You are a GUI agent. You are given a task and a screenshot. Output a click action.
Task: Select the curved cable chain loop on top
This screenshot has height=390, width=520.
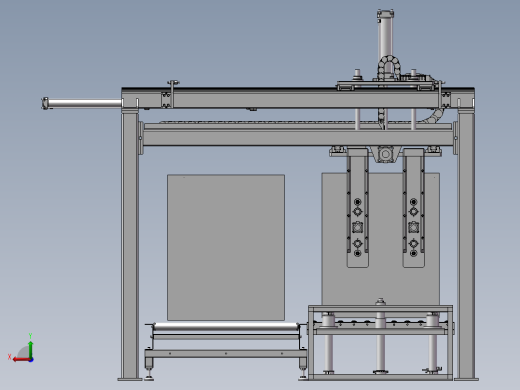(x=389, y=67)
